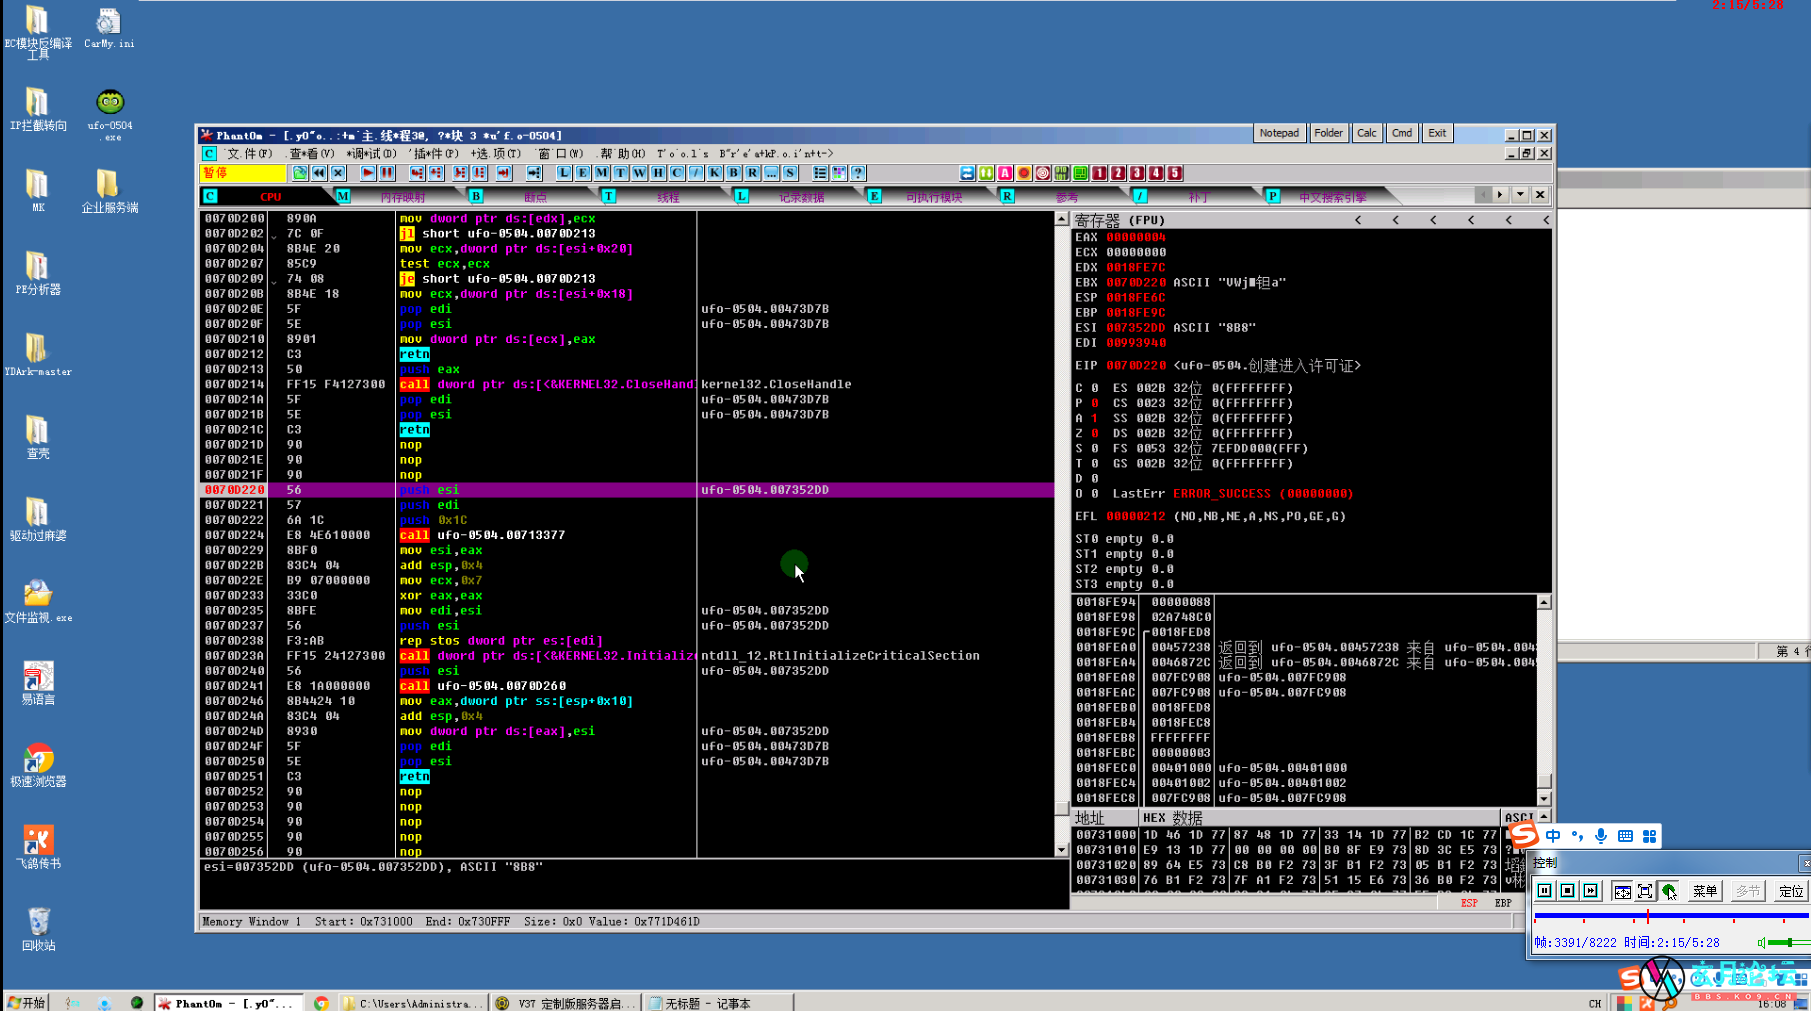
Task: Click the Trace Into toolbar icon
Action: [x=459, y=173]
